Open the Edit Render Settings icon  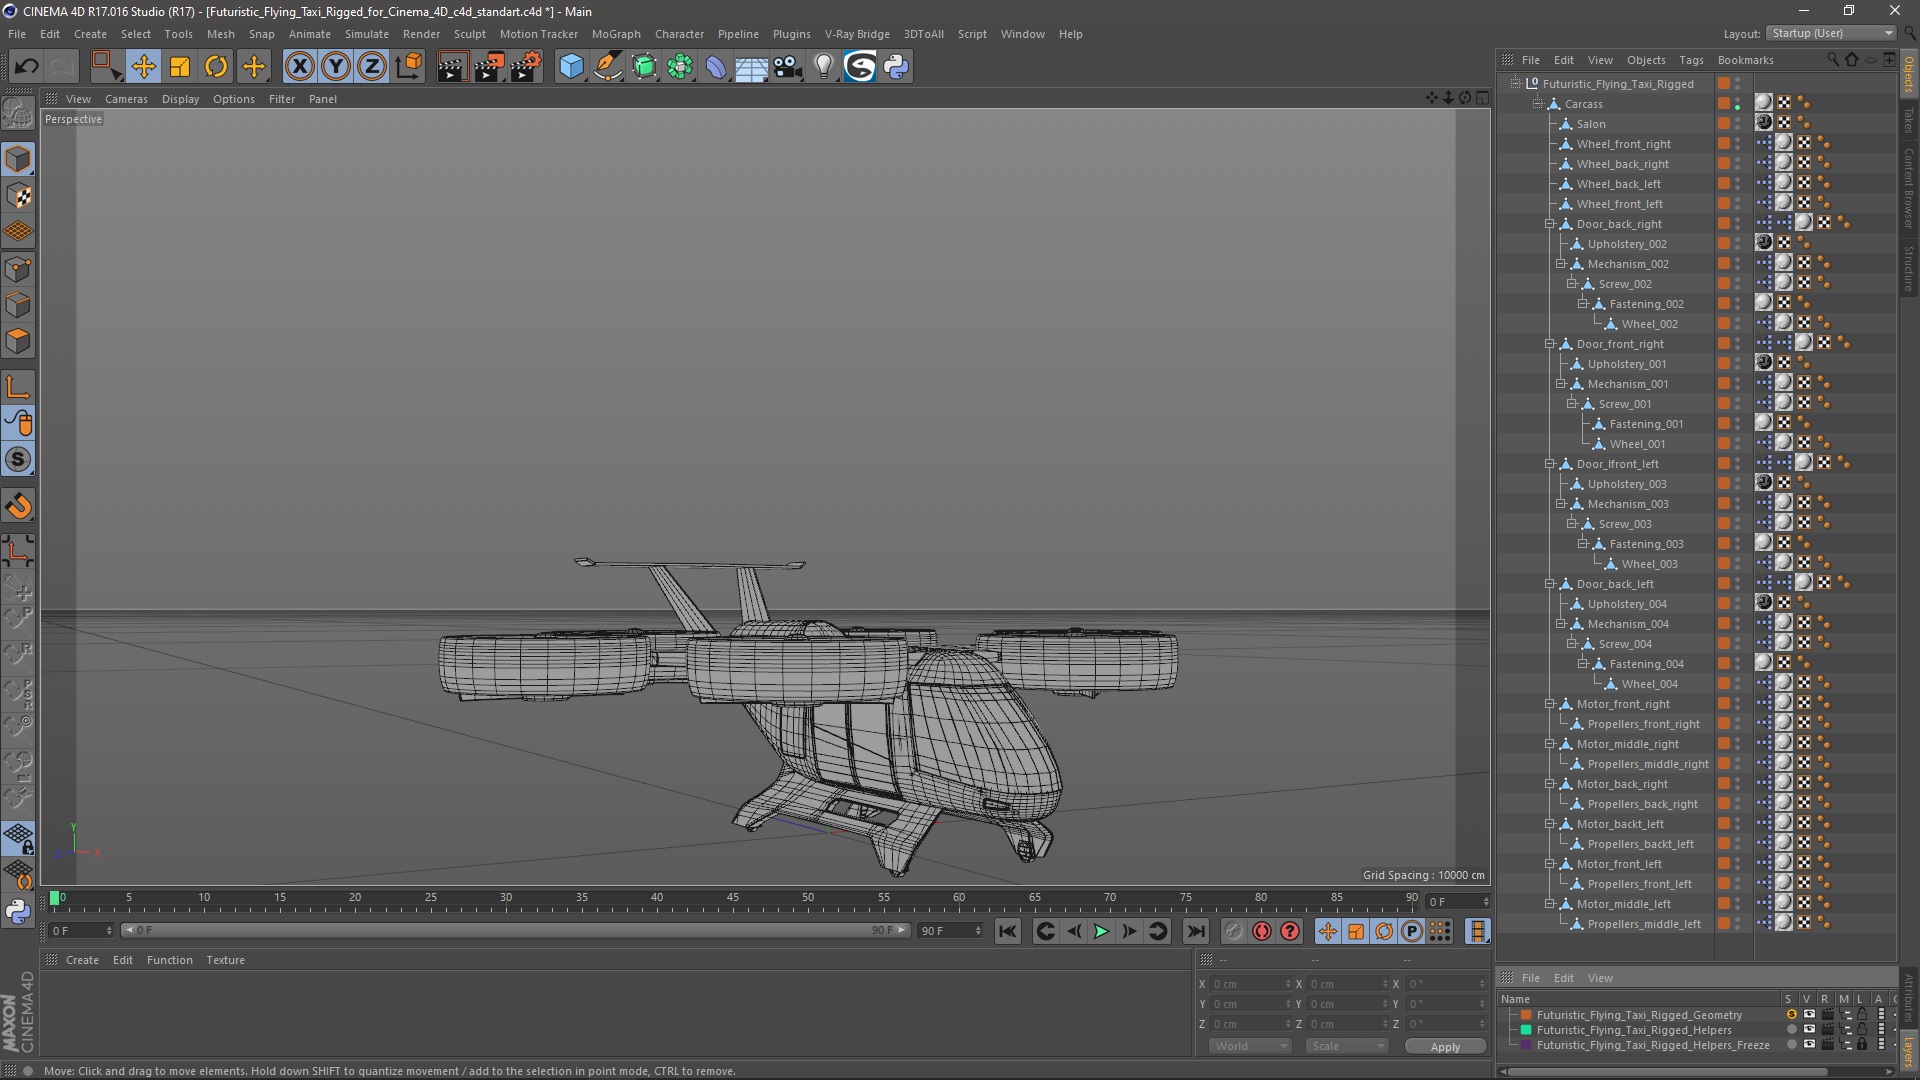[526, 67]
